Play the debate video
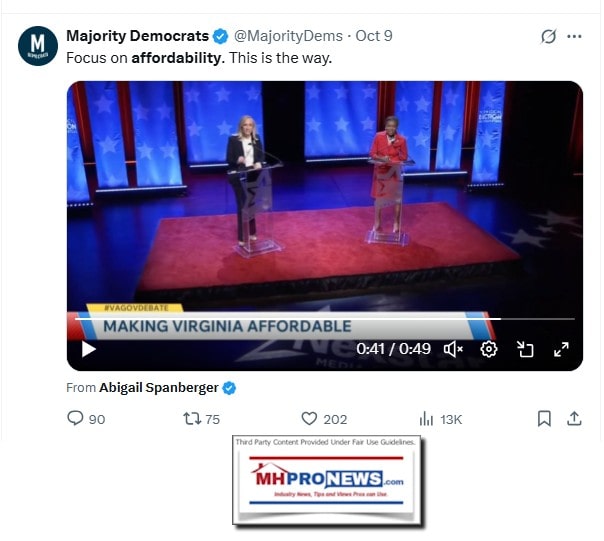 (89, 349)
